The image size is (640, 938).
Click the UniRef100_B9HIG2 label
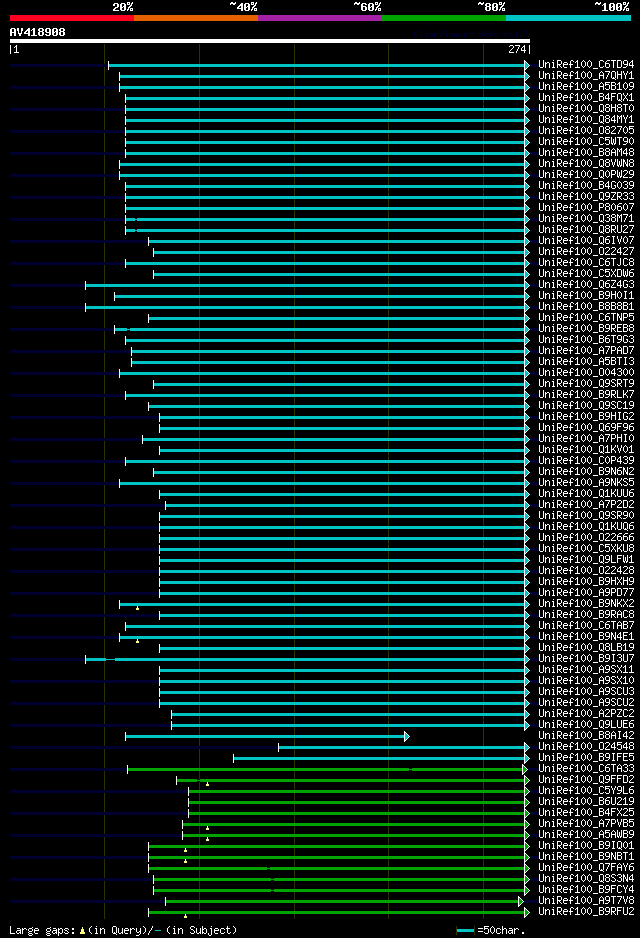click(586, 416)
